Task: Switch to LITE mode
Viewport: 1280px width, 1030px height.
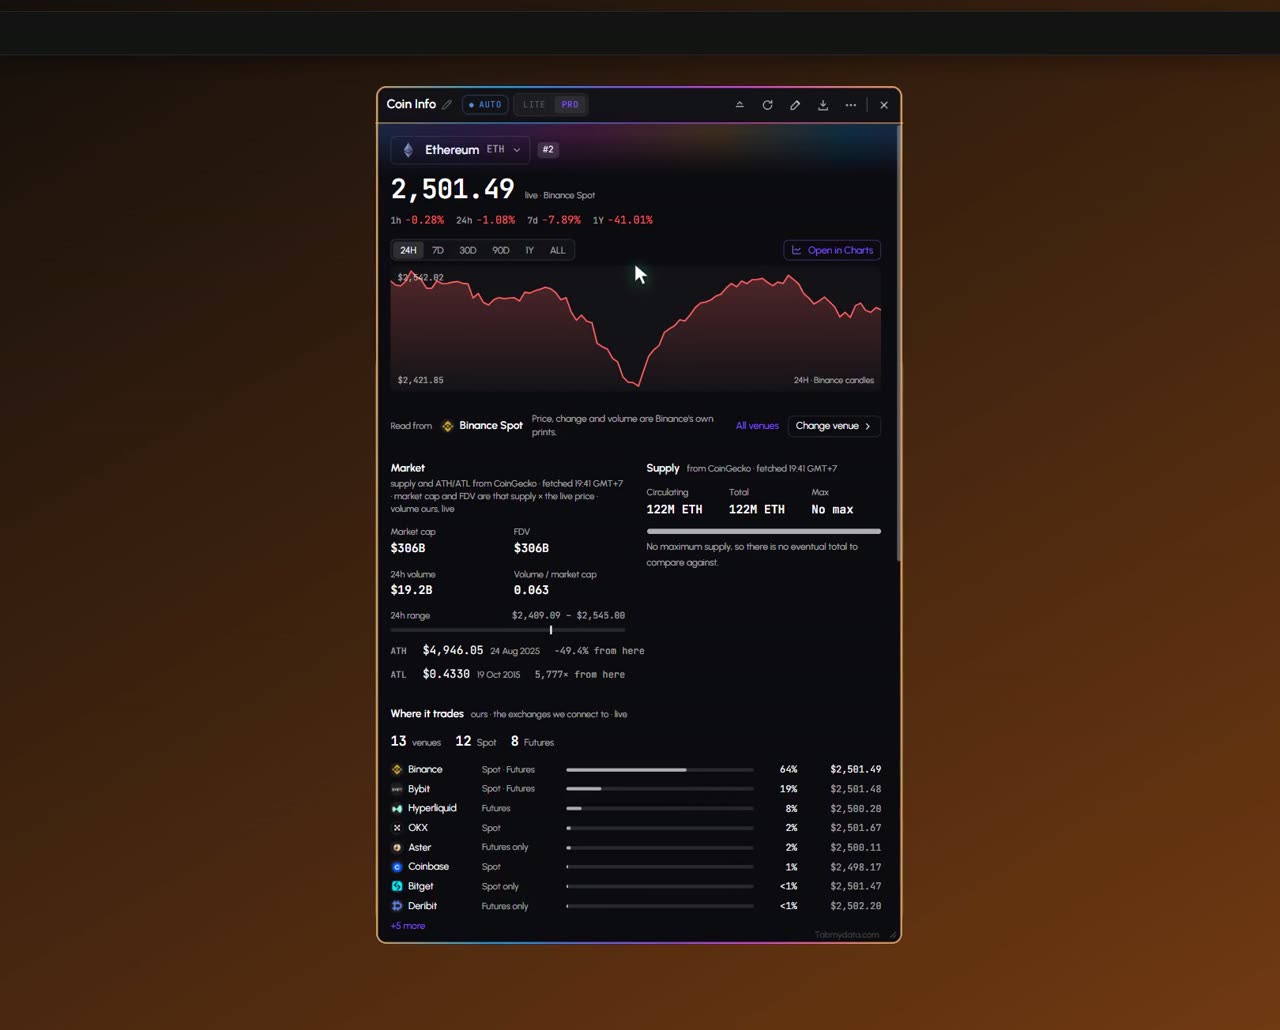Action: click(x=534, y=105)
